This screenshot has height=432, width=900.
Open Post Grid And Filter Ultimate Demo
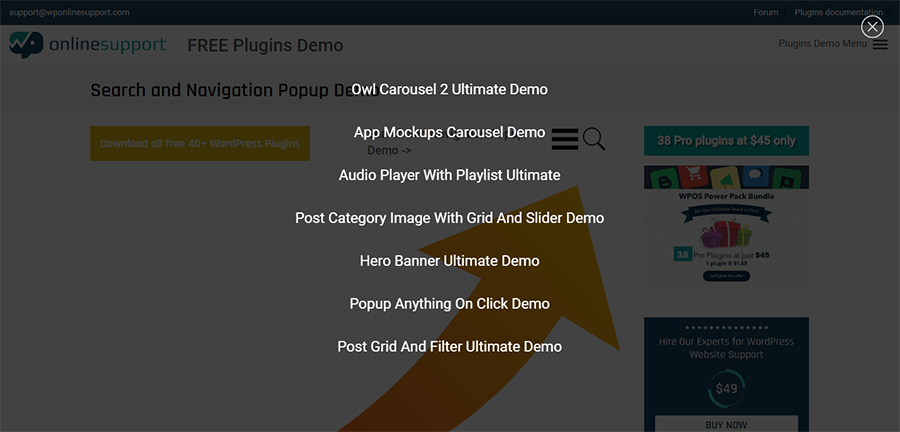[x=449, y=347]
